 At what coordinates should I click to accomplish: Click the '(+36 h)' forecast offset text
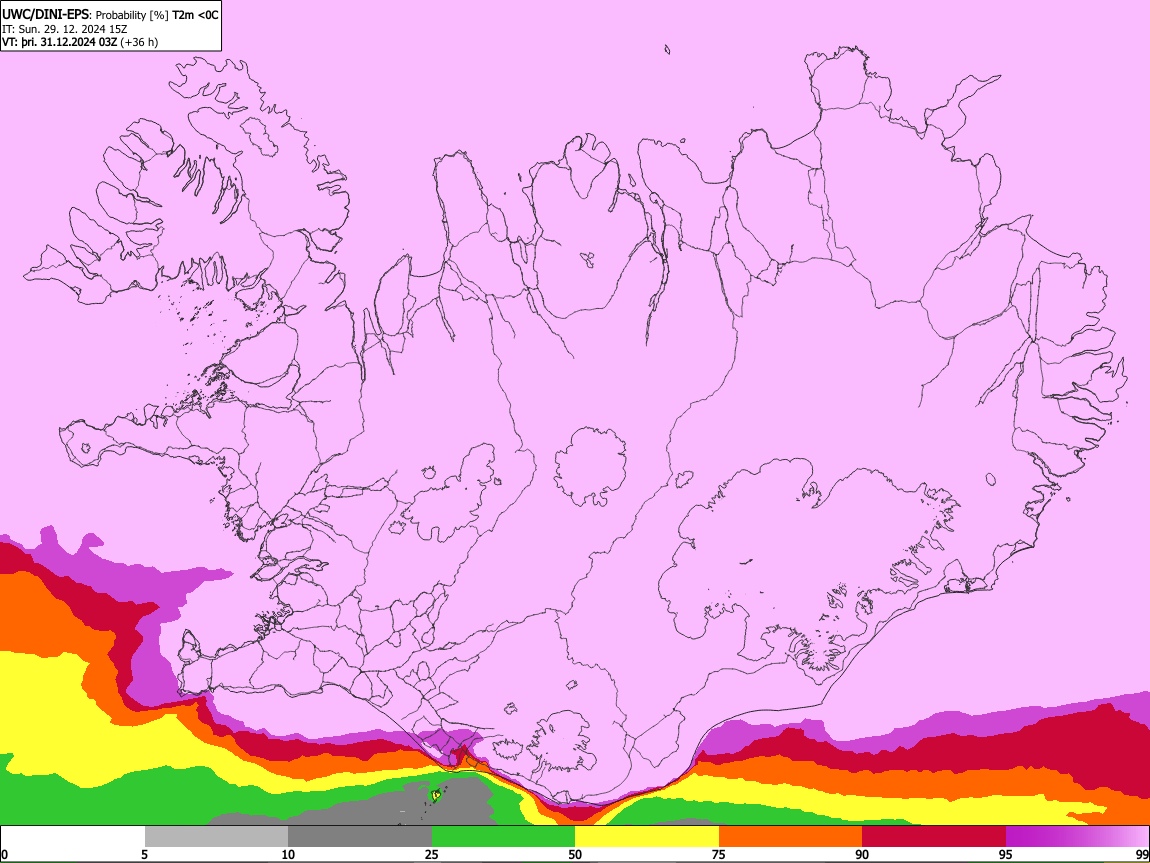coord(139,42)
